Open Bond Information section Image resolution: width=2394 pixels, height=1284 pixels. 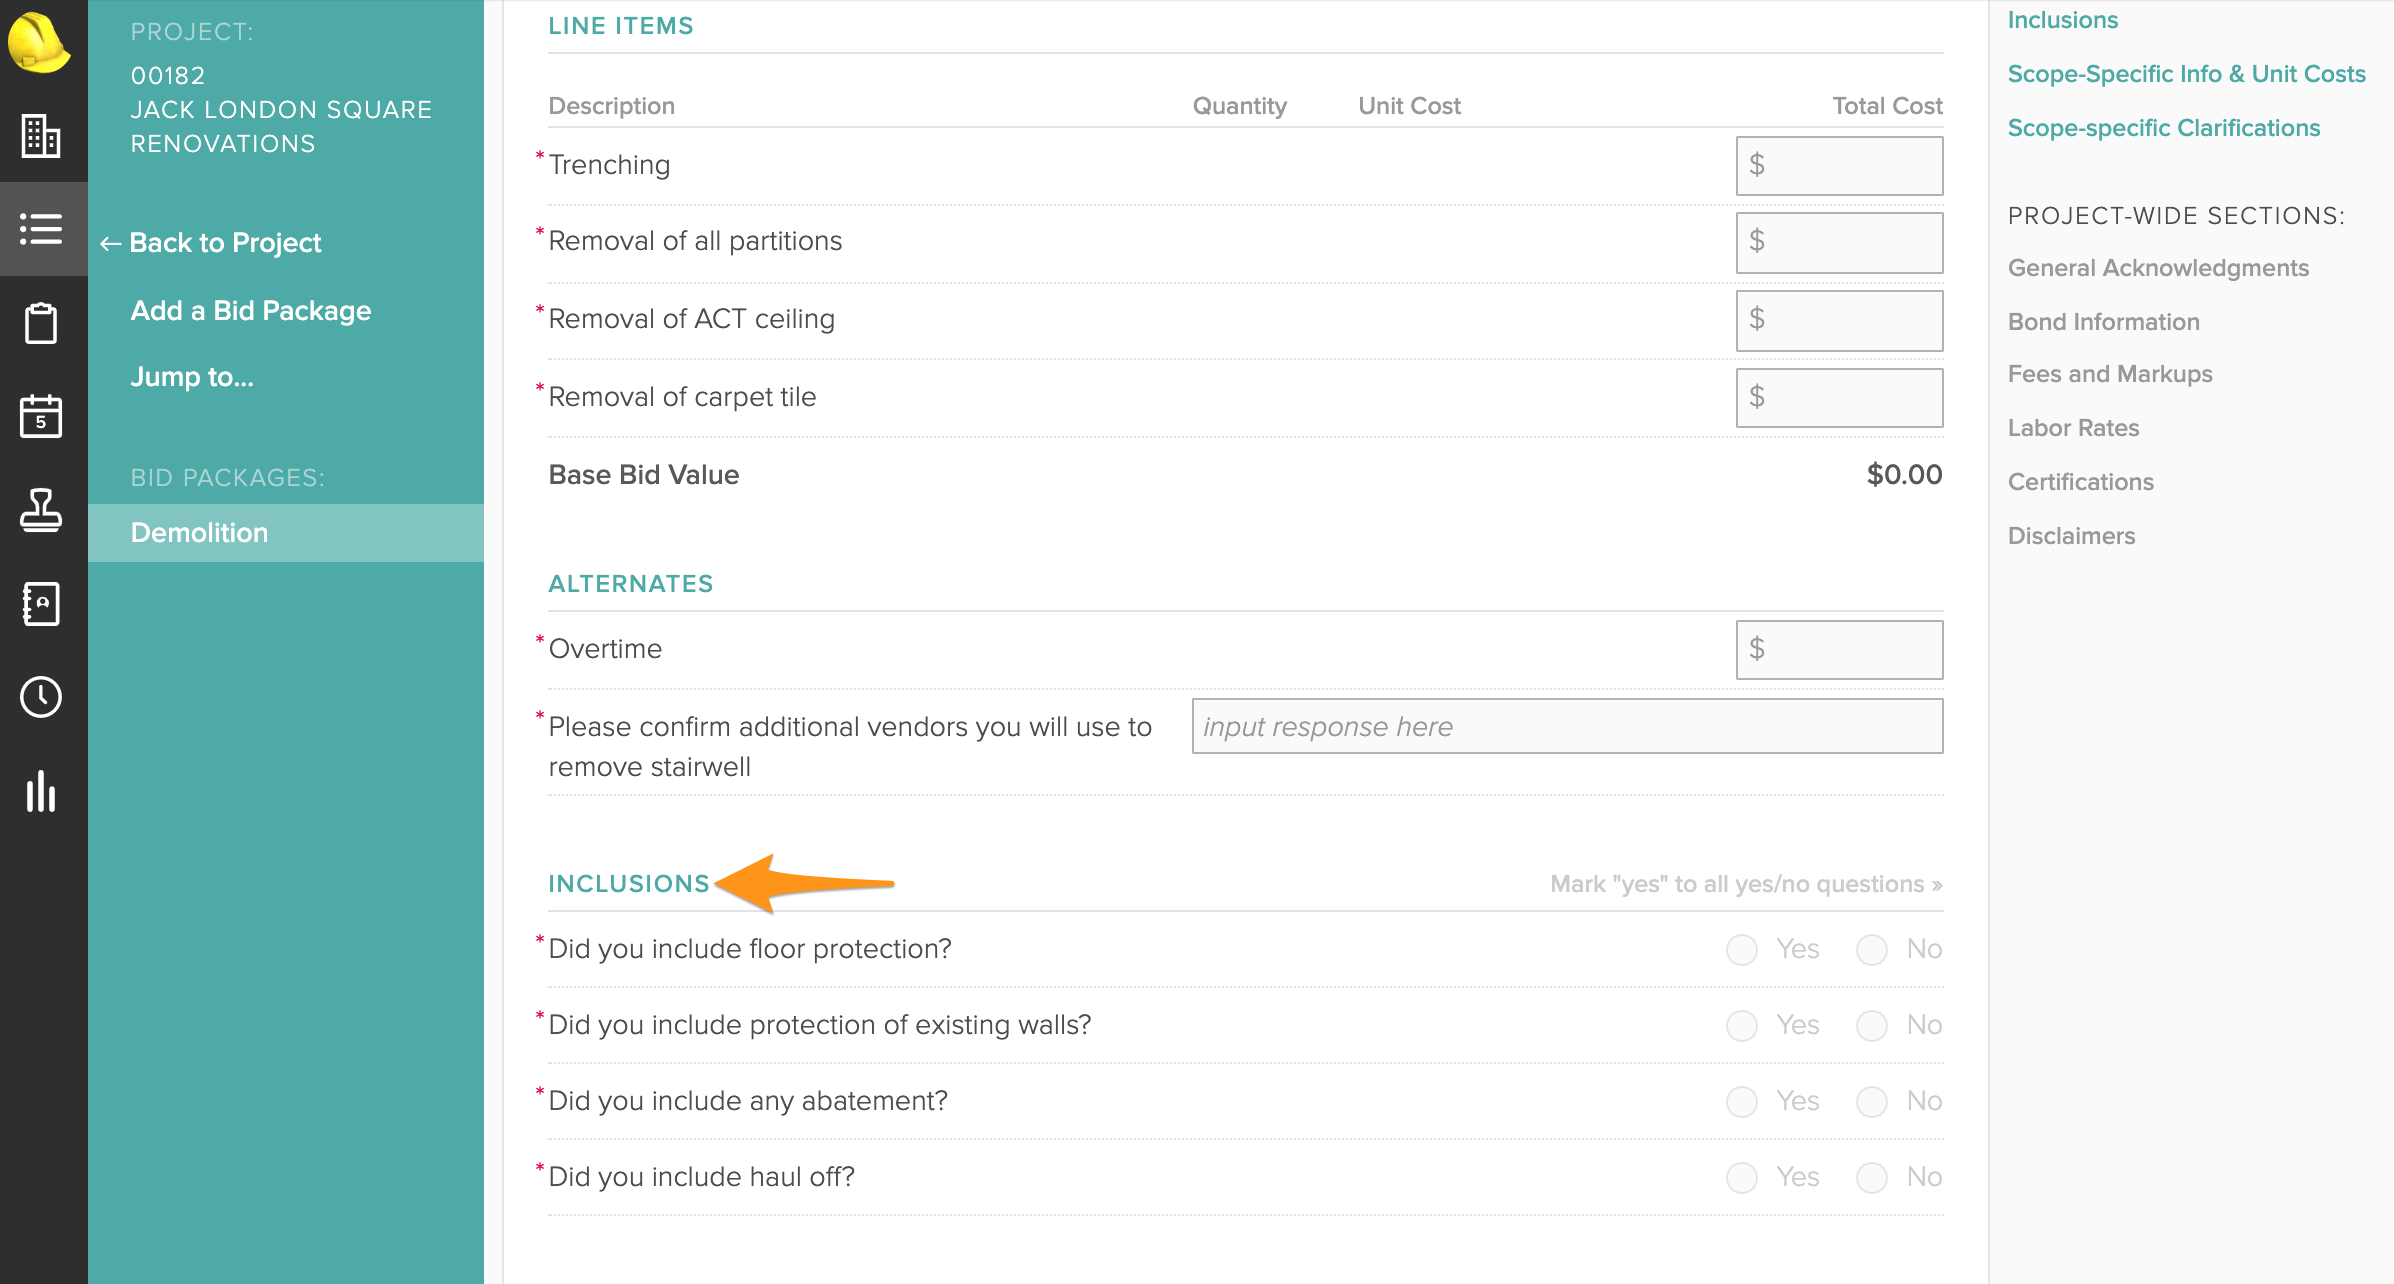[2103, 322]
